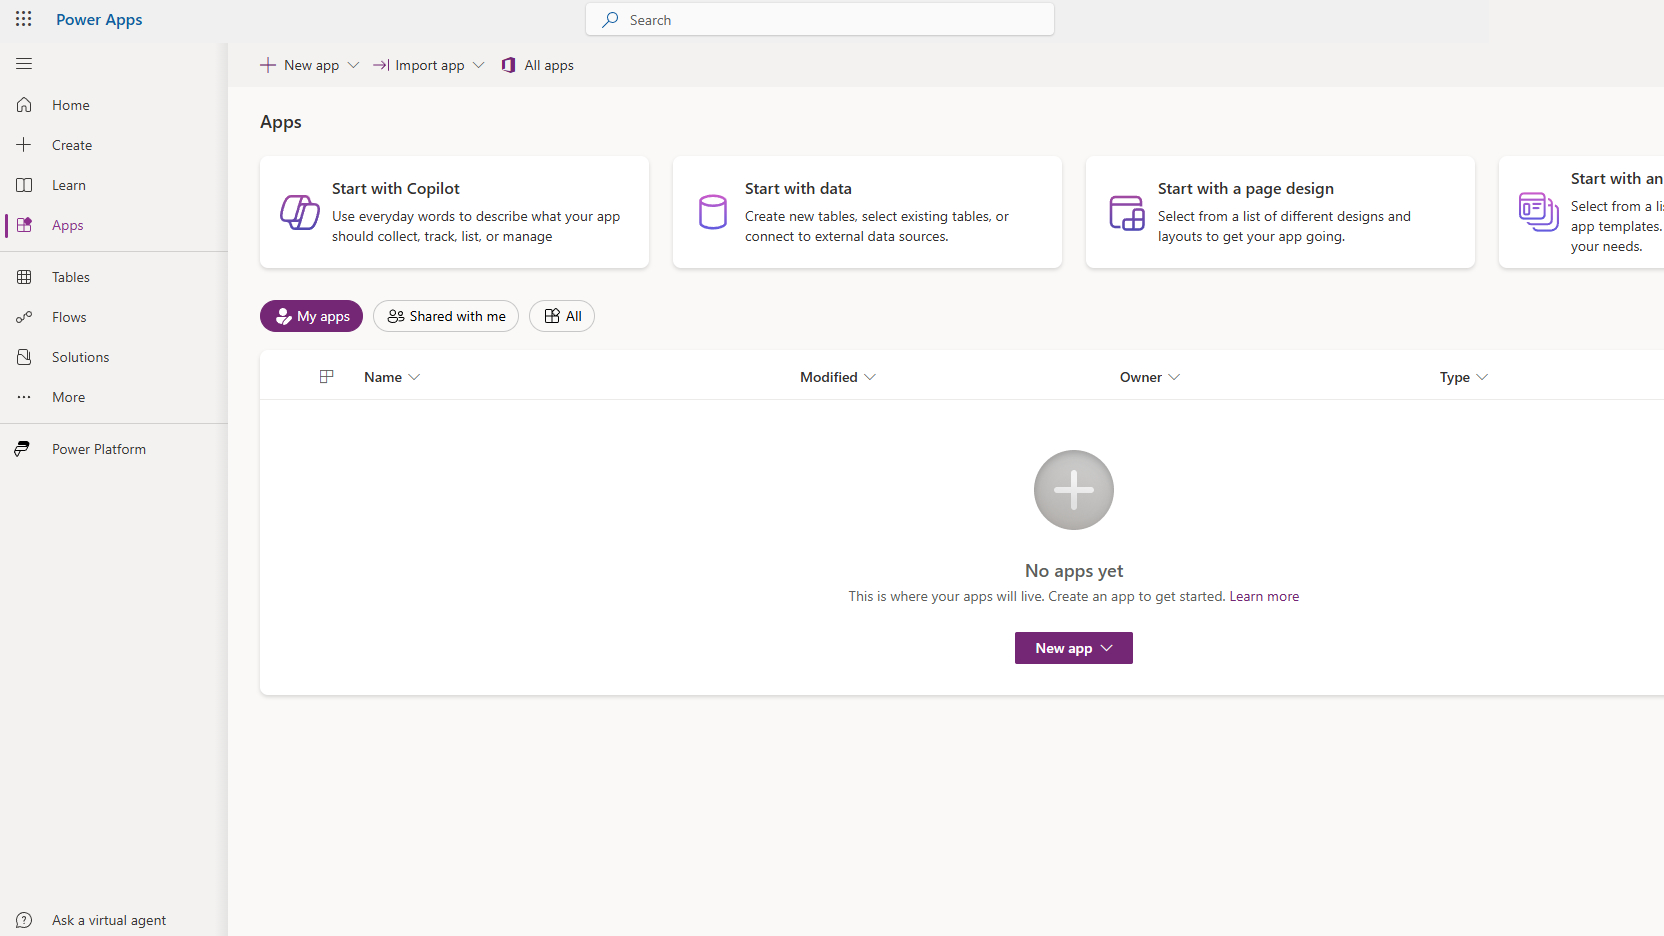1664x936 pixels.
Task: Expand the Import app dropdown chevron
Action: (479, 65)
